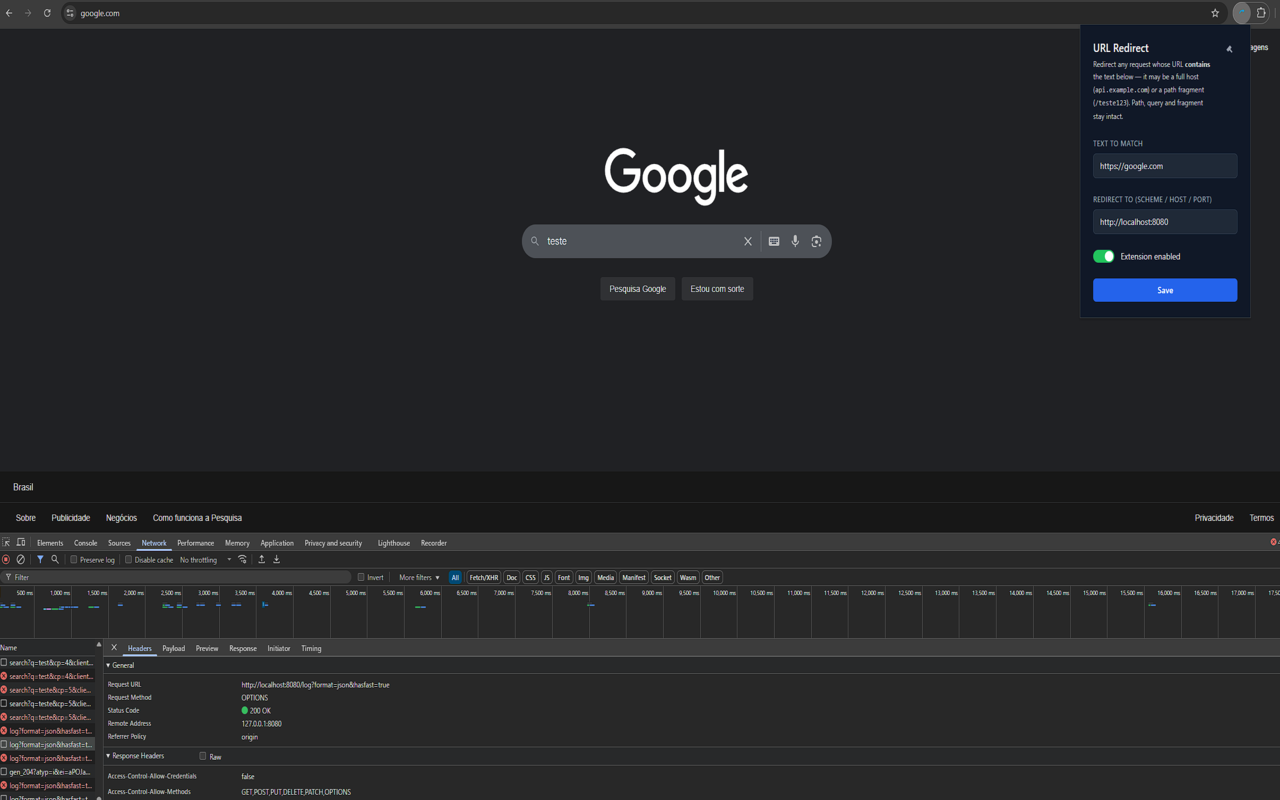Export the HAR file
Screen dimensions: 1280x800
(277, 560)
